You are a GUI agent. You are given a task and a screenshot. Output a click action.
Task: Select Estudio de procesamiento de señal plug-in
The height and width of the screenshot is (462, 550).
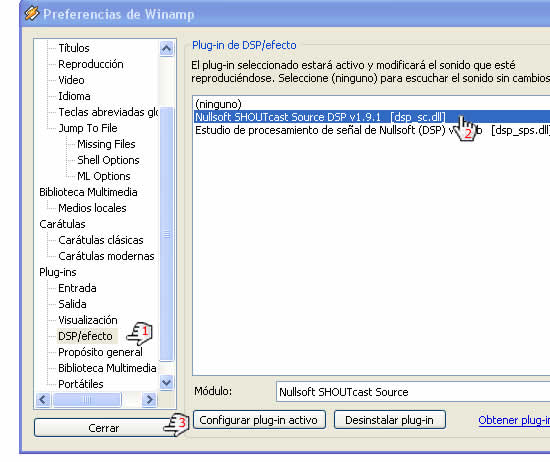pos(372,130)
